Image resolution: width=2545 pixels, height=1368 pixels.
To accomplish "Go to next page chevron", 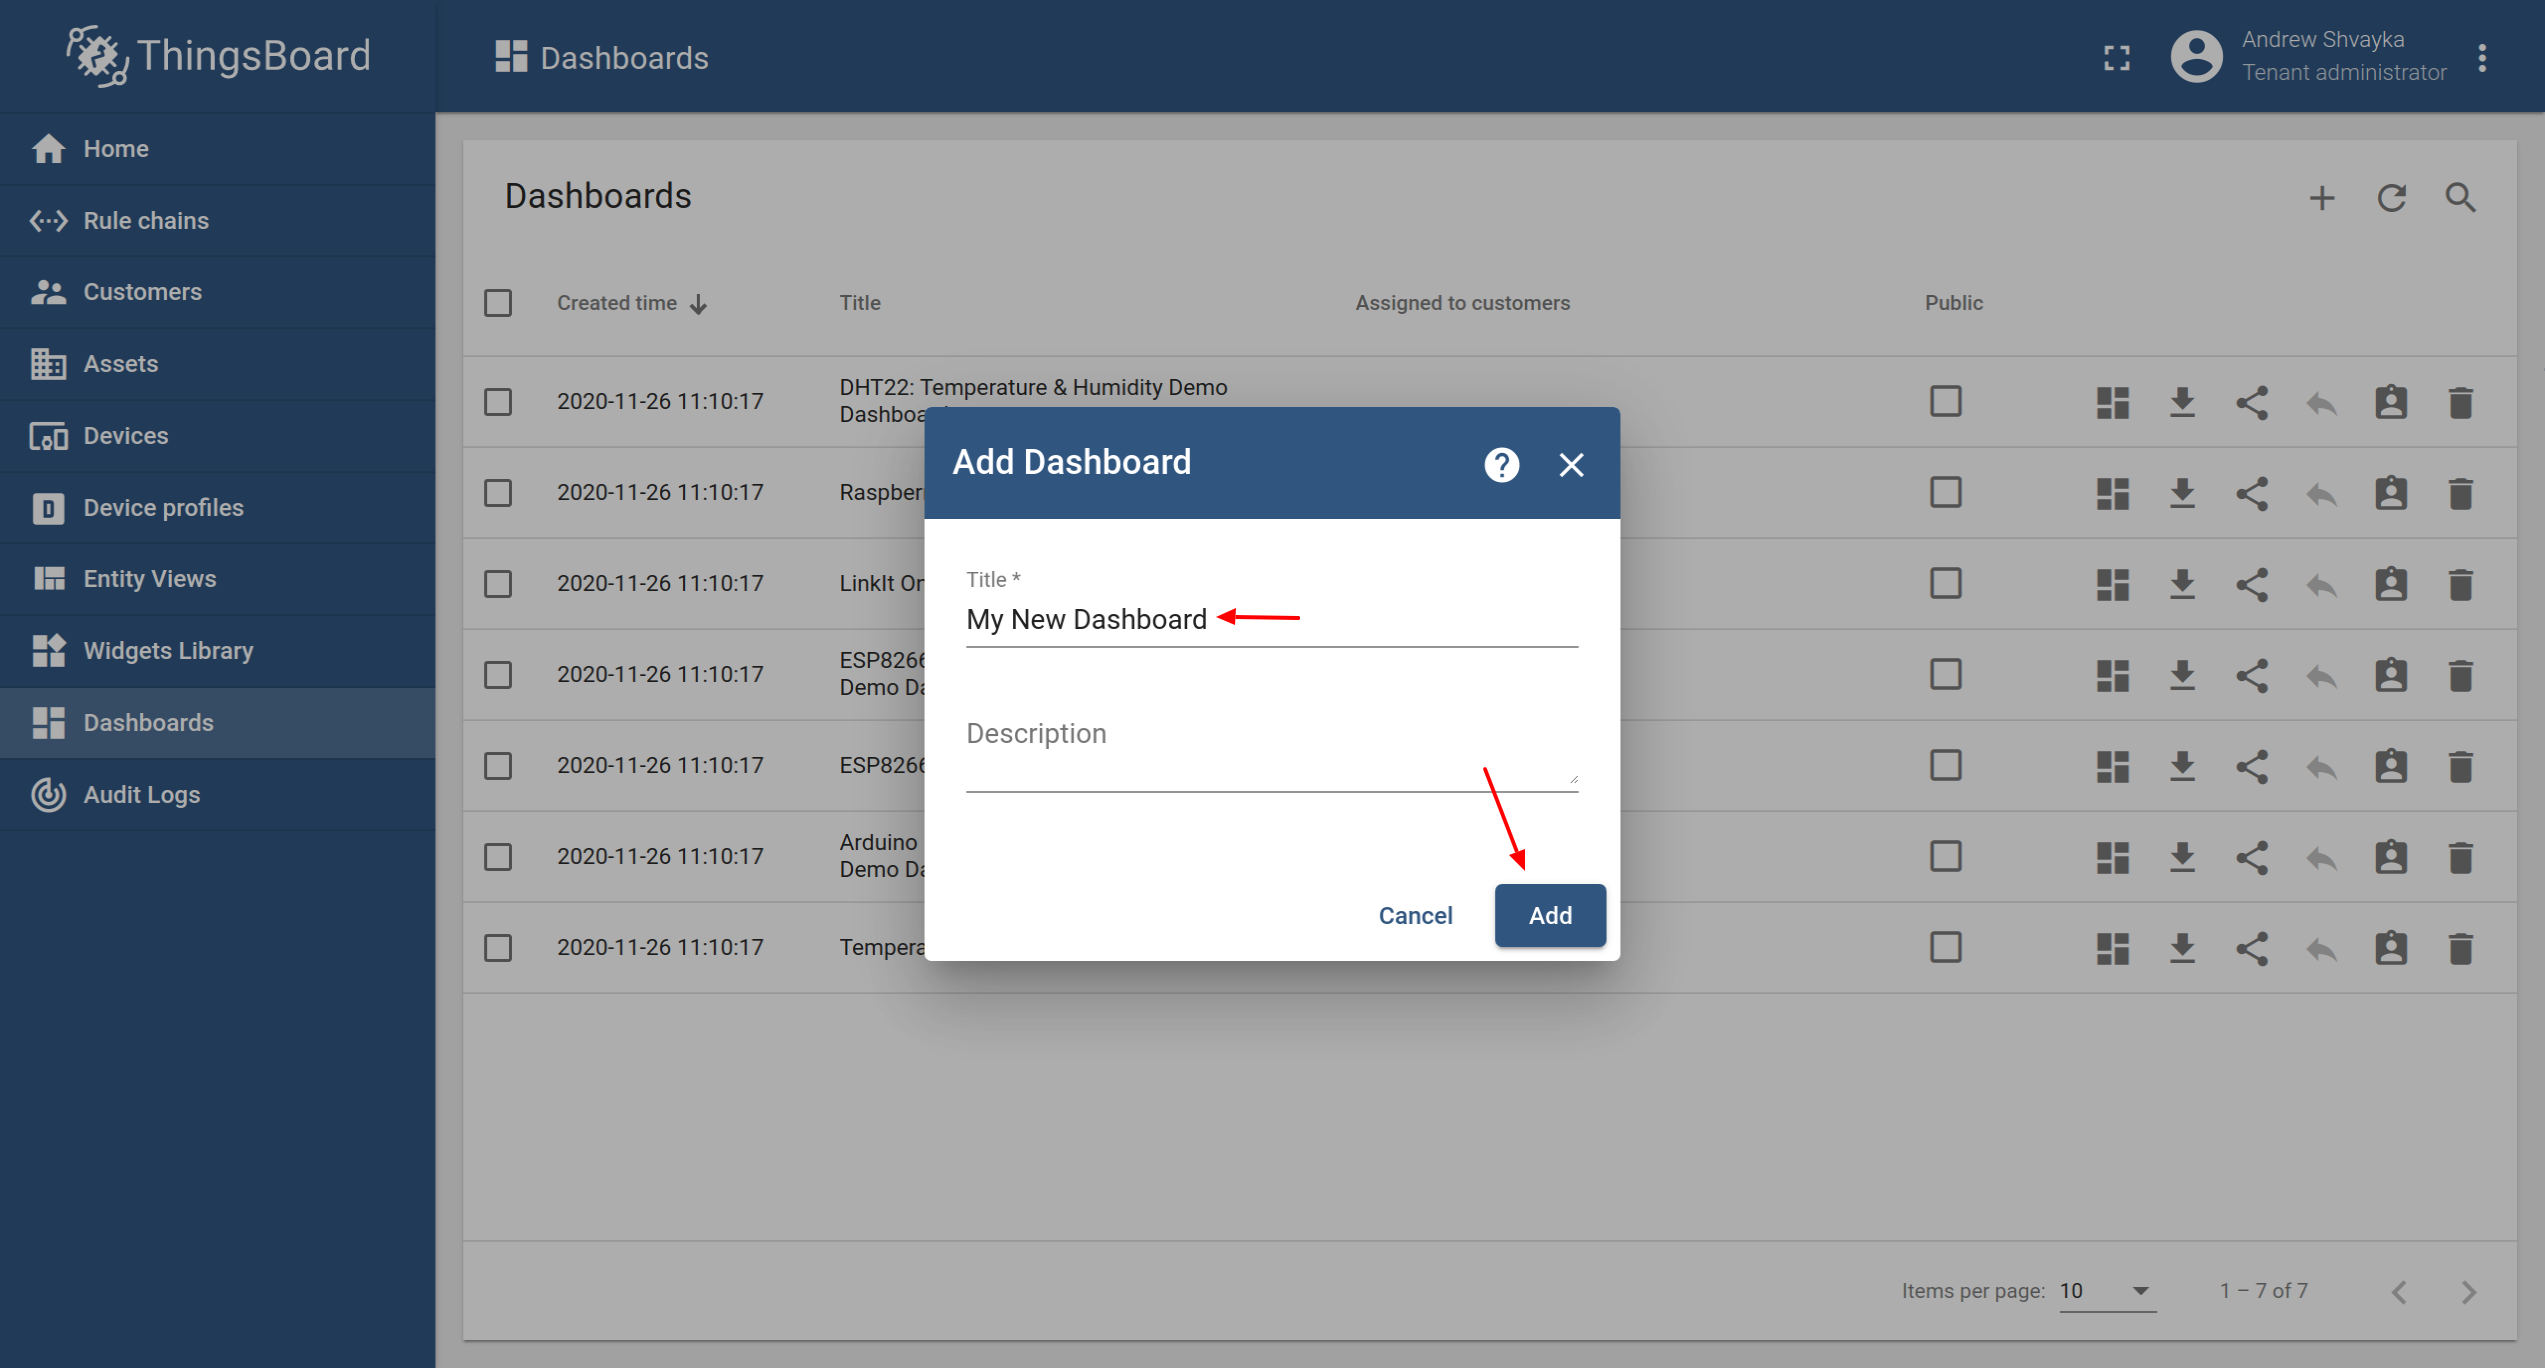I will pyautogui.click(x=2468, y=1292).
